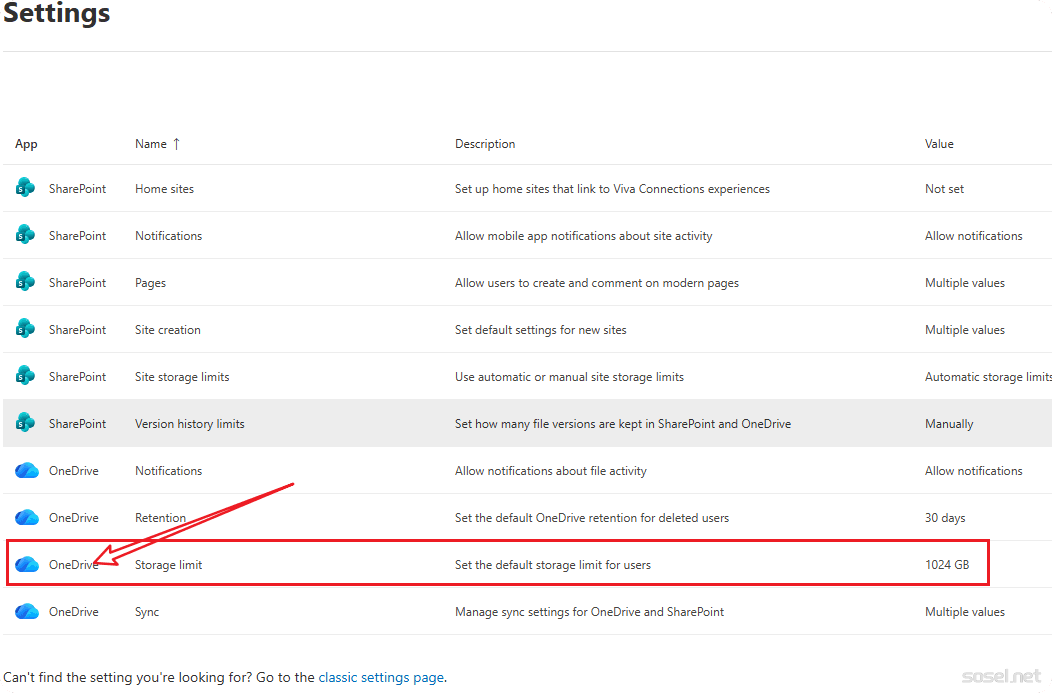
Task: Click SharePoint icon in Version history limits row
Action: coord(26,423)
